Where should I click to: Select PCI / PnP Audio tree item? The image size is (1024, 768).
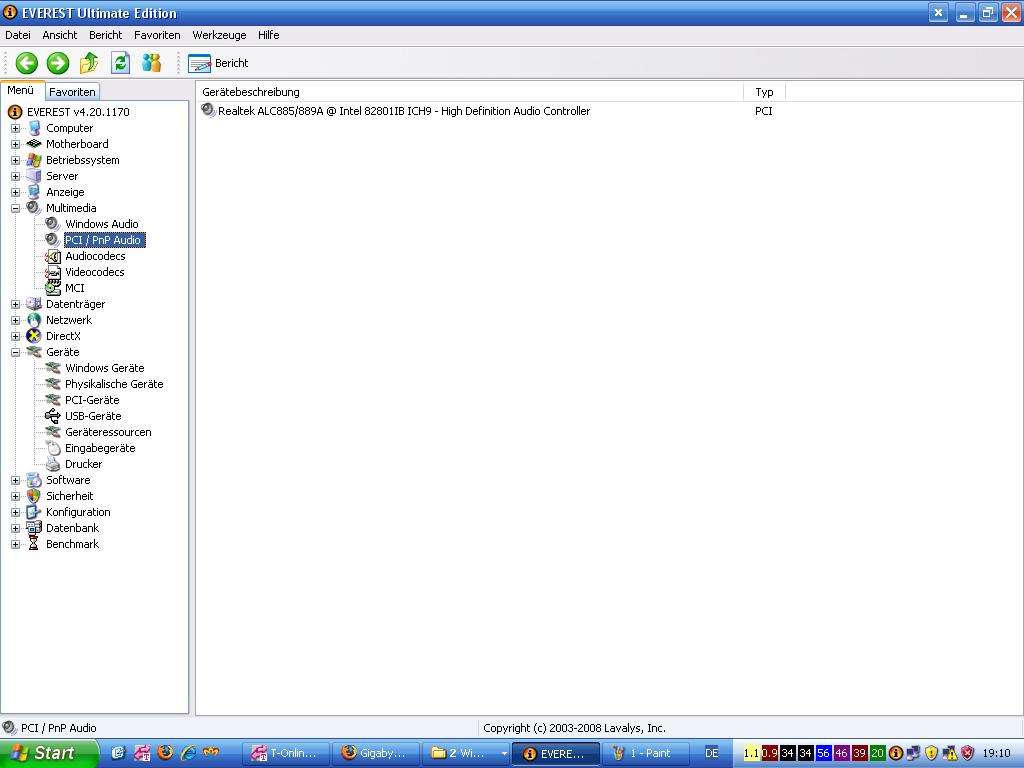(104, 240)
